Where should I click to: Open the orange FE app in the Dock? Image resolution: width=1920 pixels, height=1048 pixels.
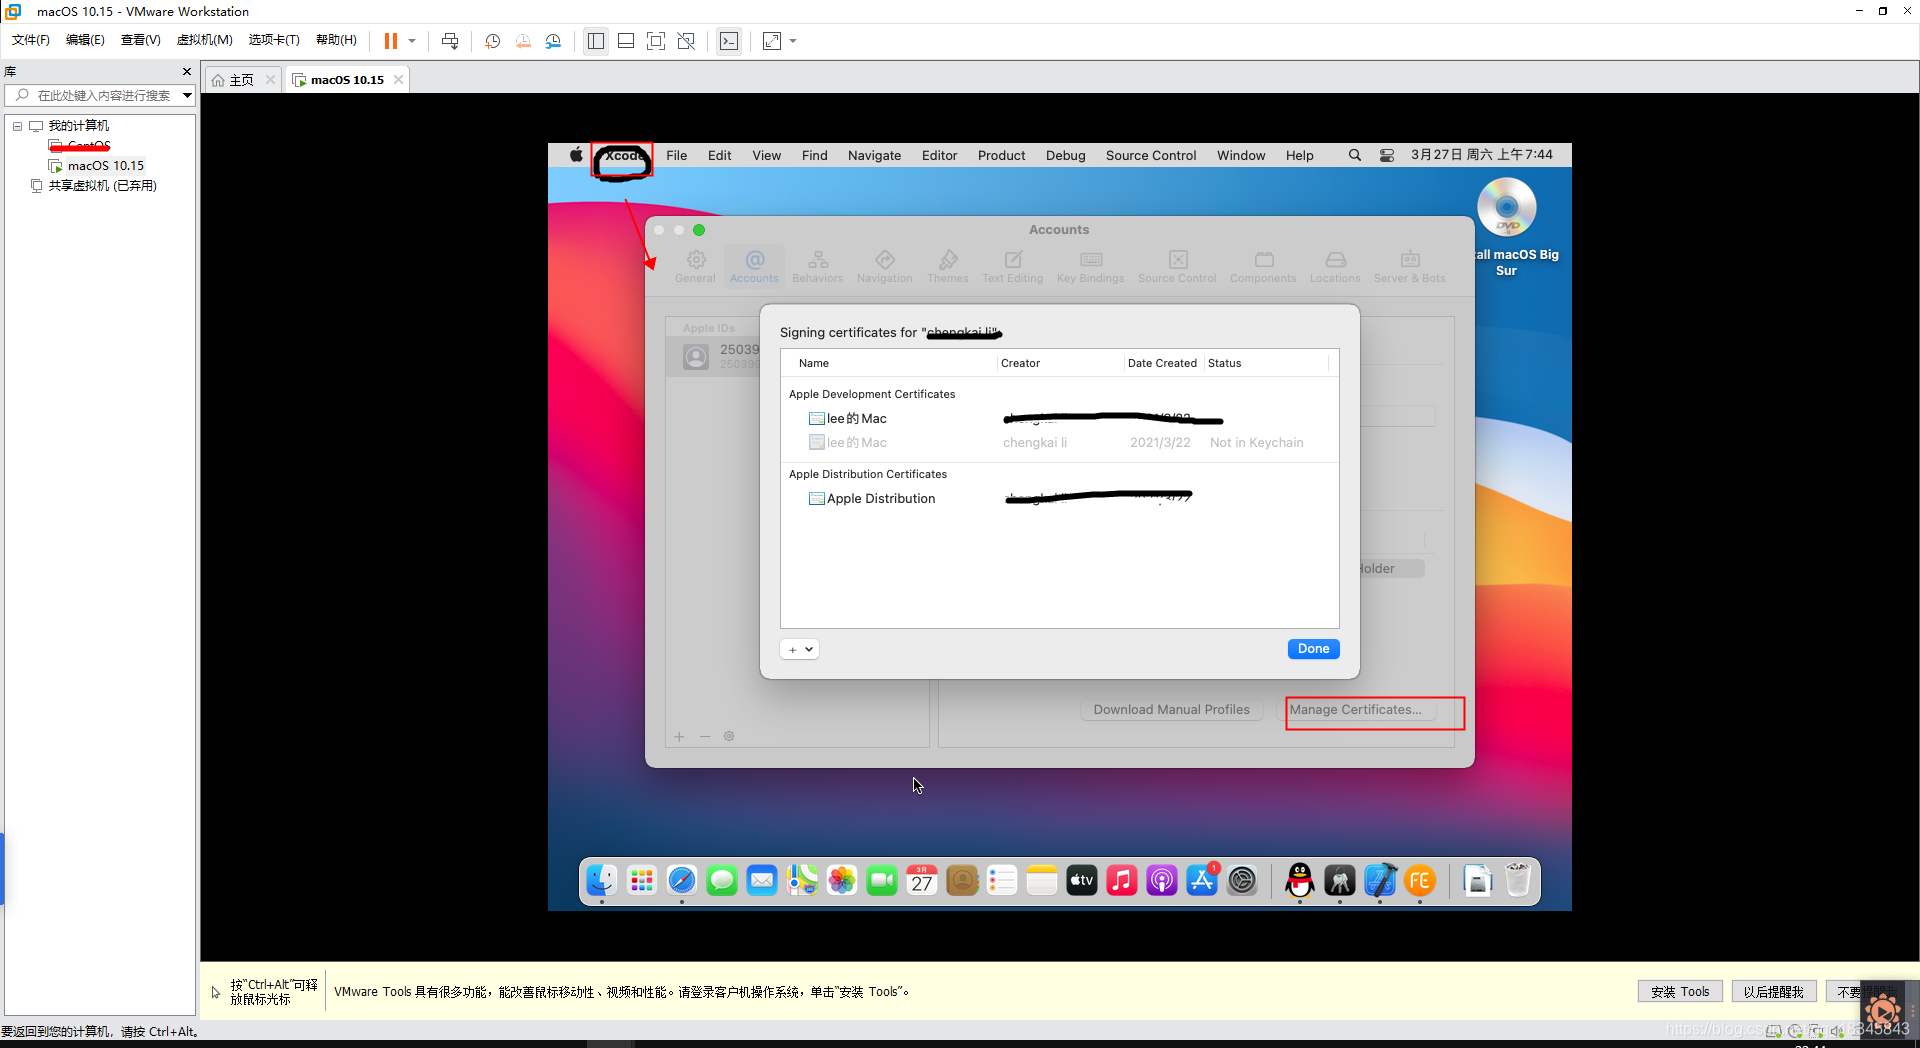click(x=1420, y=881)
